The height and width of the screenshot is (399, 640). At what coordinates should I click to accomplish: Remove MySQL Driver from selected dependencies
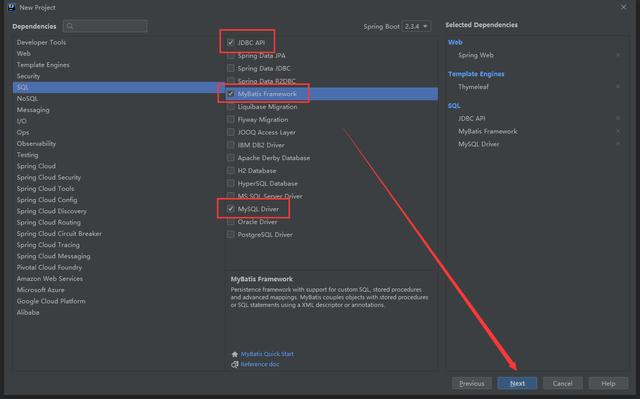(618, 144)
